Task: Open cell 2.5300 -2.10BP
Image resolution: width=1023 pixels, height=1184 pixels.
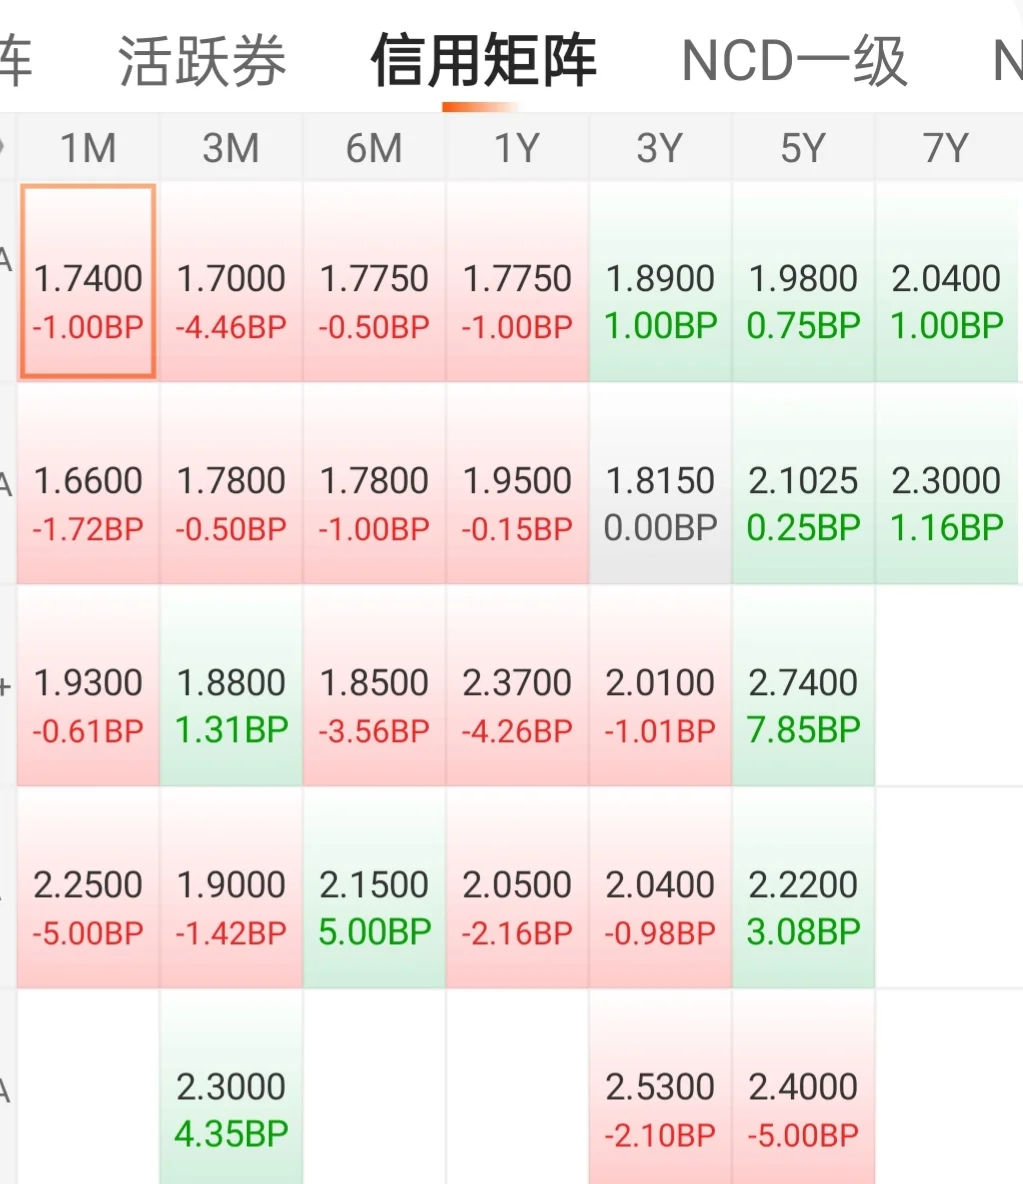Action: click(660, 1087)
